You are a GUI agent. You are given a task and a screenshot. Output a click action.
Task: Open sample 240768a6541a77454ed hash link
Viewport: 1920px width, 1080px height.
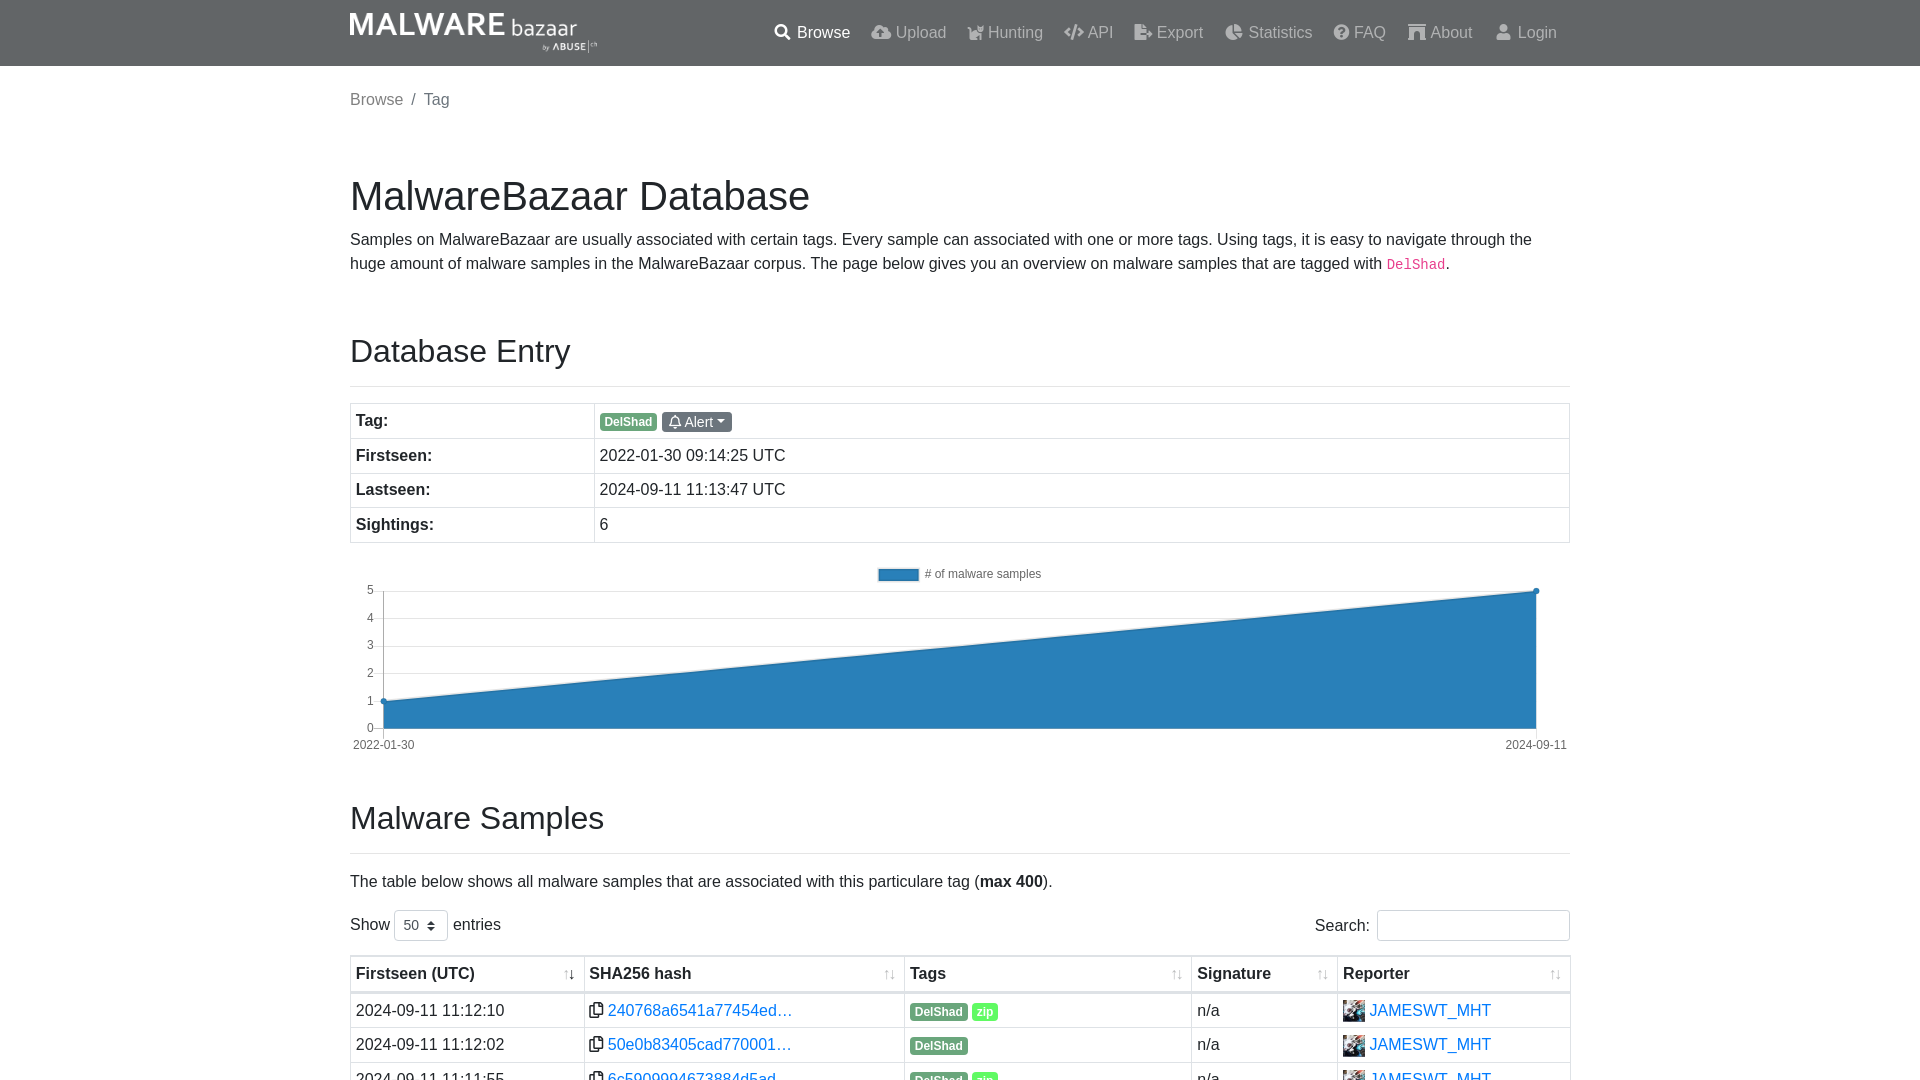tap(700, 1010)
